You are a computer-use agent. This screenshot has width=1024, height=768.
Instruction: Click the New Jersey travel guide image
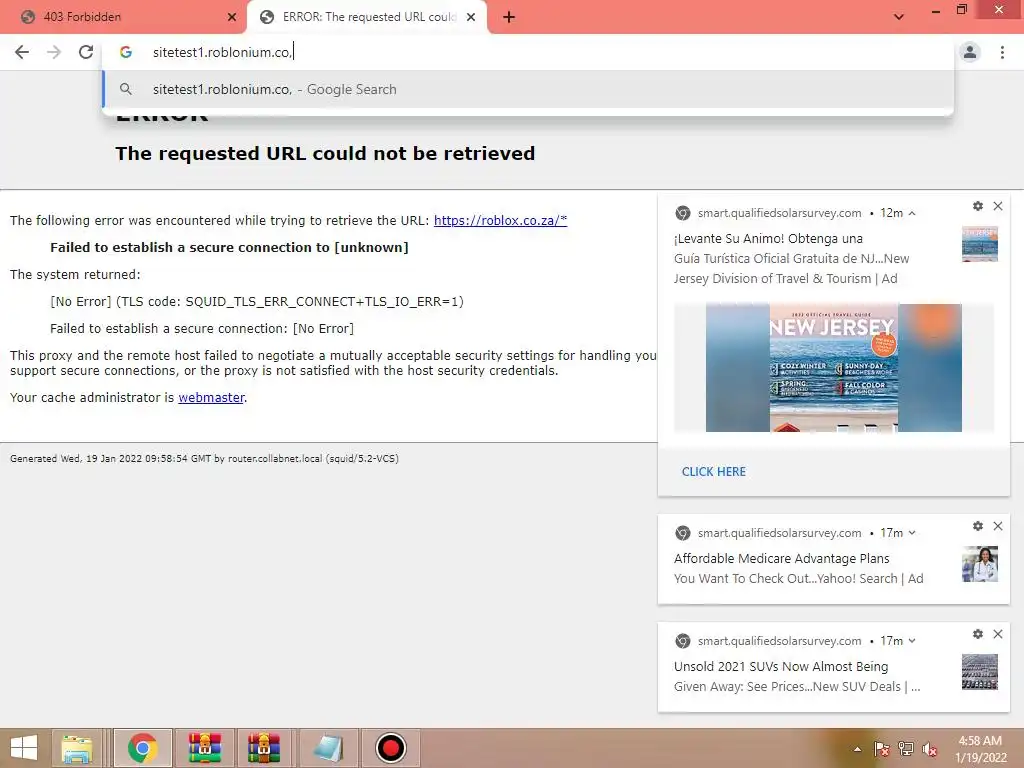click(833, 367)
